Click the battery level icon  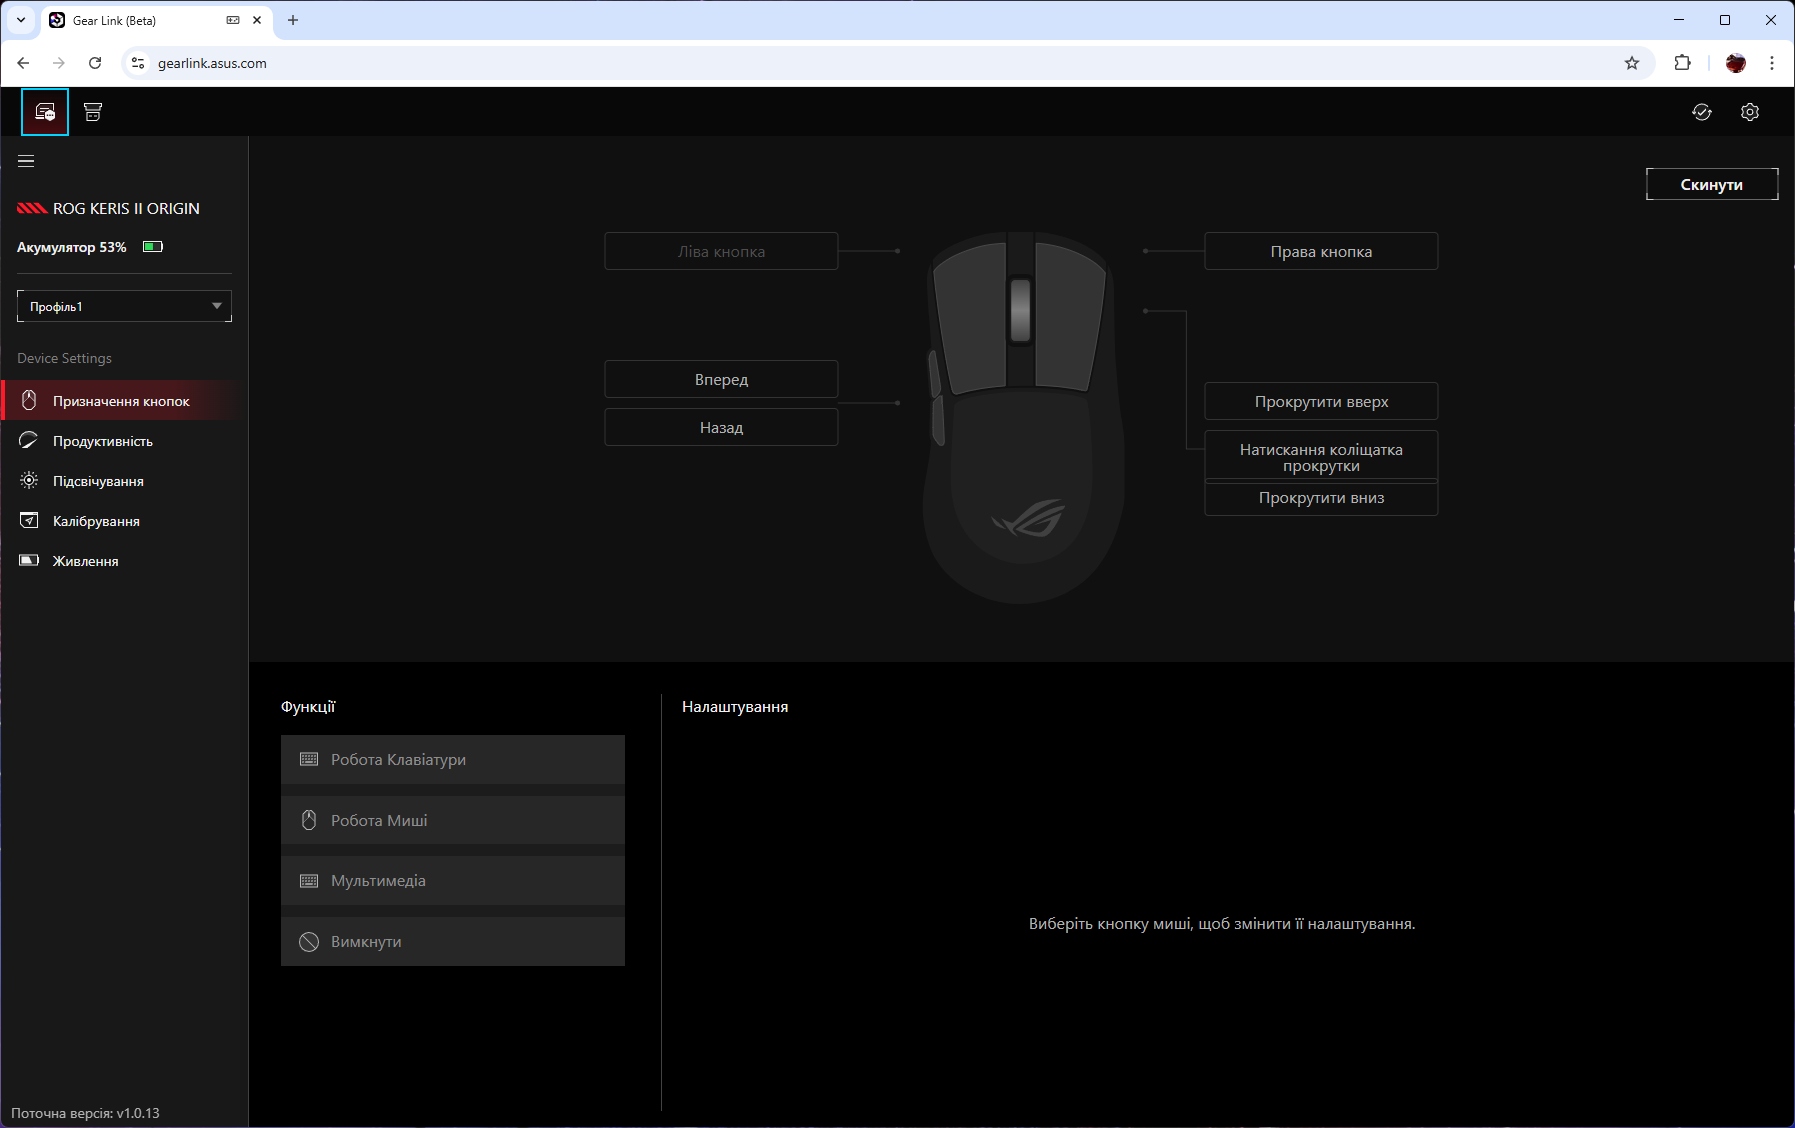(x=153, y=247)
